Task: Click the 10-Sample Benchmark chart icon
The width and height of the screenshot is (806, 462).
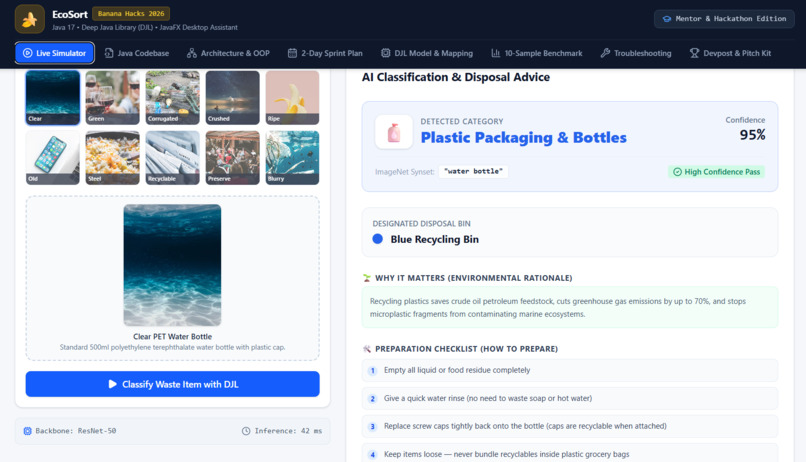Action: point(496,53)
